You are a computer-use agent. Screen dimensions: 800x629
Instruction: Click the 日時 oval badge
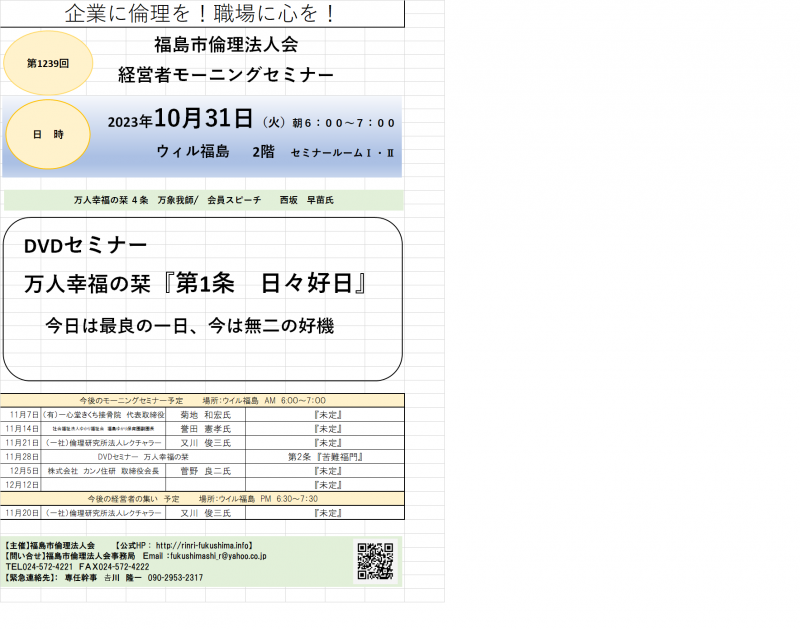(x=48, y=134)
